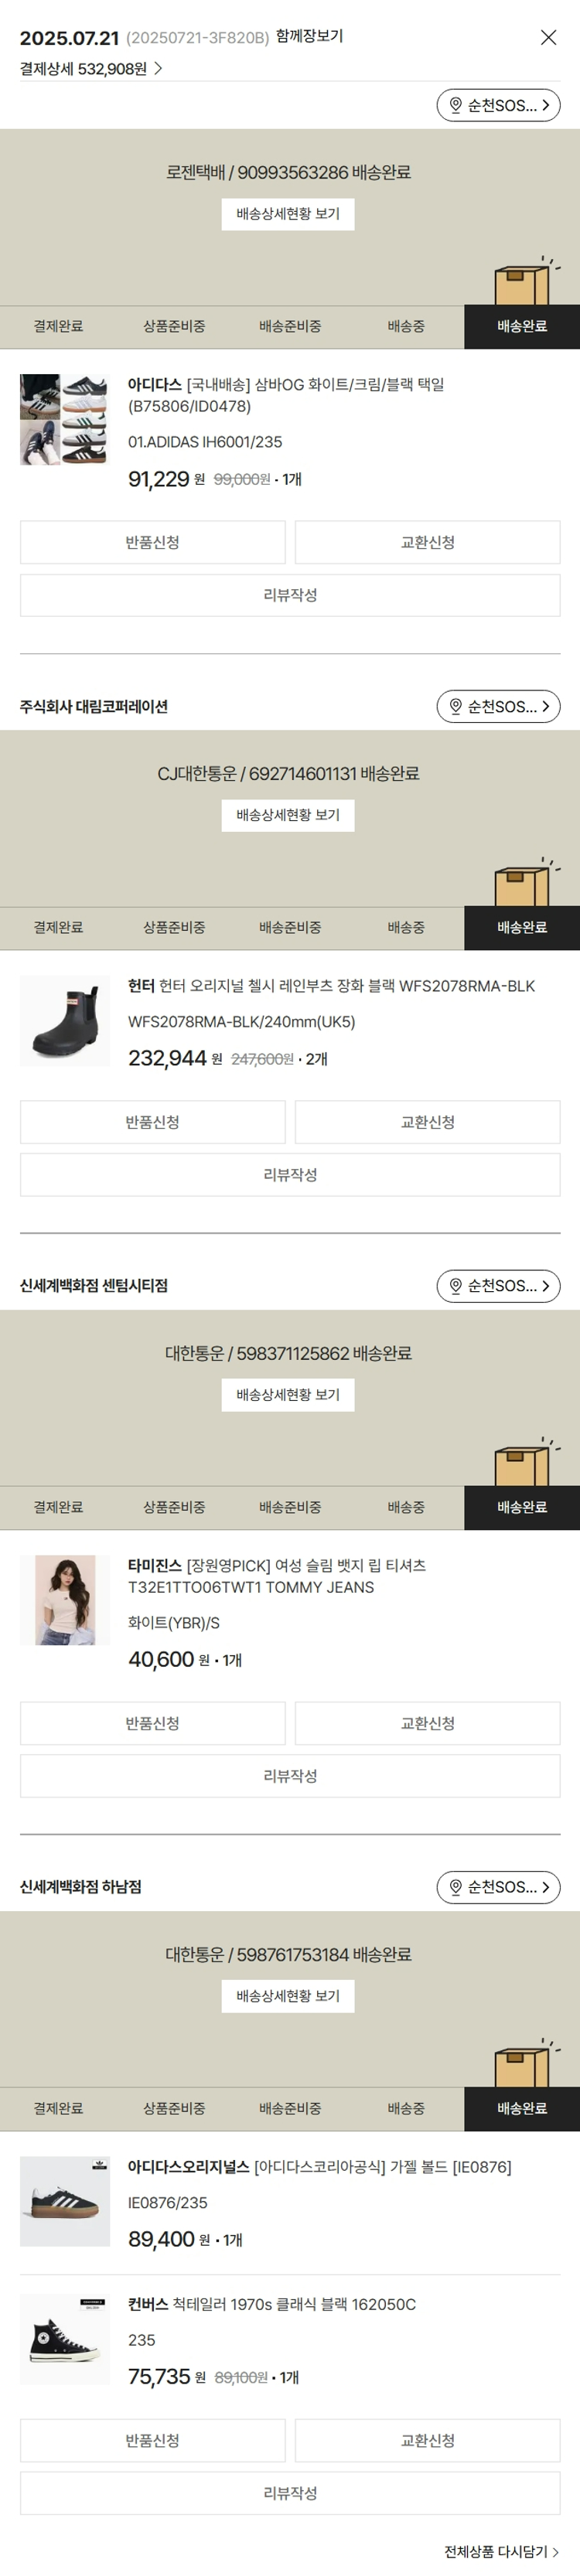Request return for Adidas Samba OG
This screenshot has height=2576, width=580.
pos(152,542)
